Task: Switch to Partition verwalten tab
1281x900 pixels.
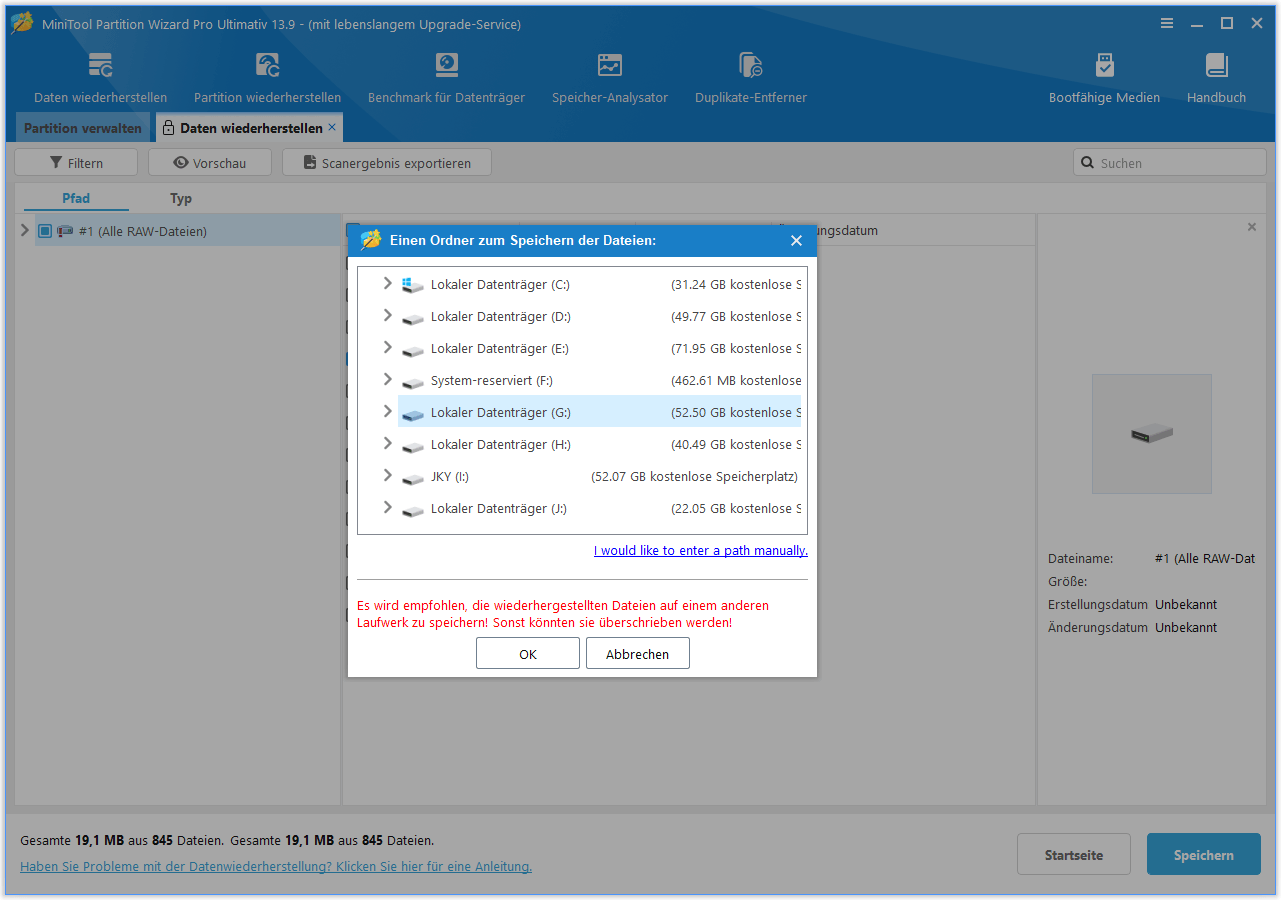Action: pyautogui.click(x=83, y=128)
